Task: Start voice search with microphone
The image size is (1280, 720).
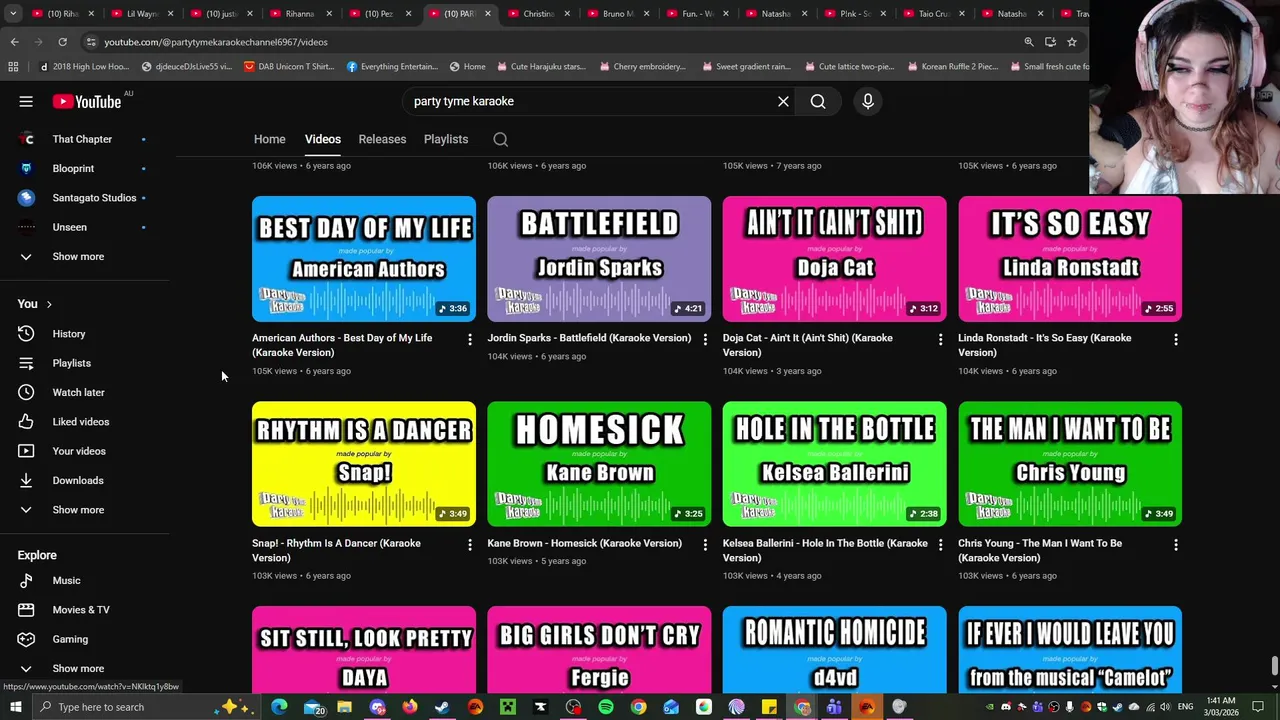Action: click(x=868, y=101)
